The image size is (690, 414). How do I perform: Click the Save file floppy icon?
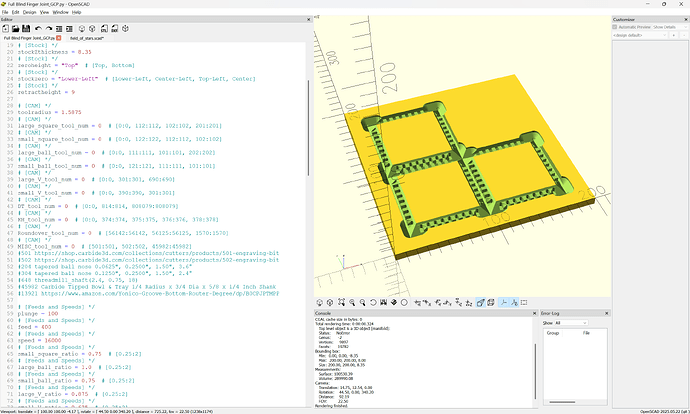pyautogui.click(x=26, y=29)
